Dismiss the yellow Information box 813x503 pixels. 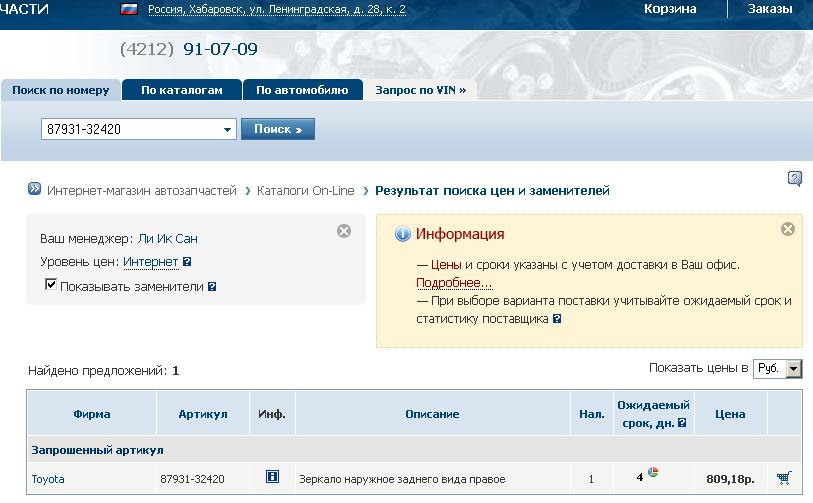(787, 229)
